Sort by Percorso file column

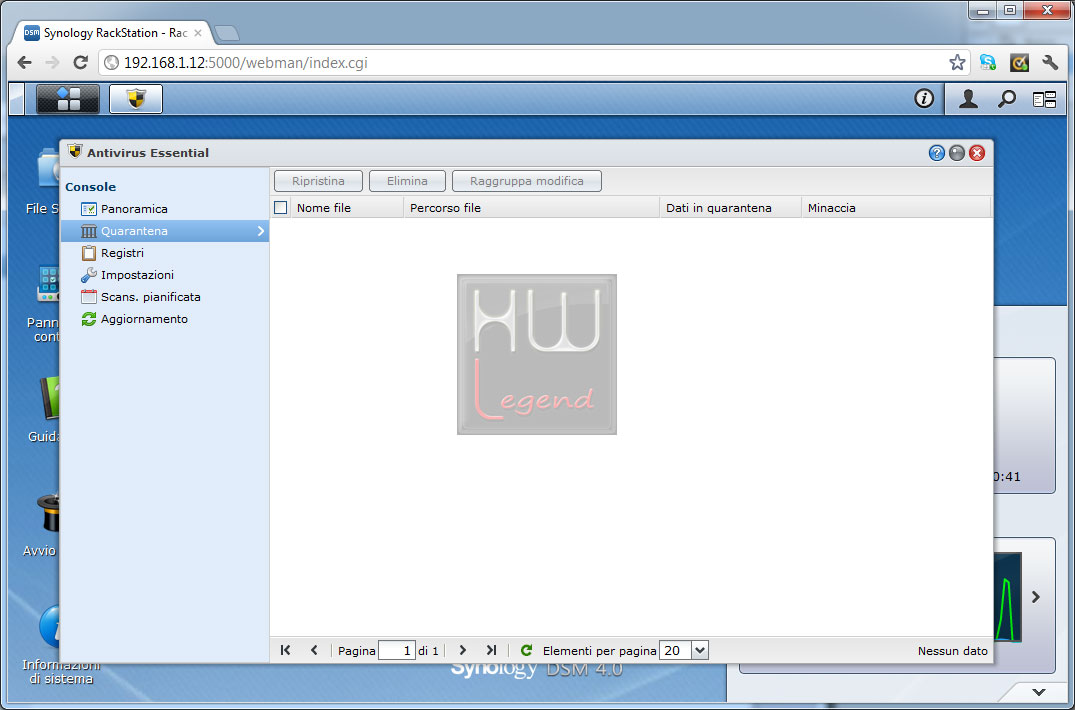[x=531, y=208]
